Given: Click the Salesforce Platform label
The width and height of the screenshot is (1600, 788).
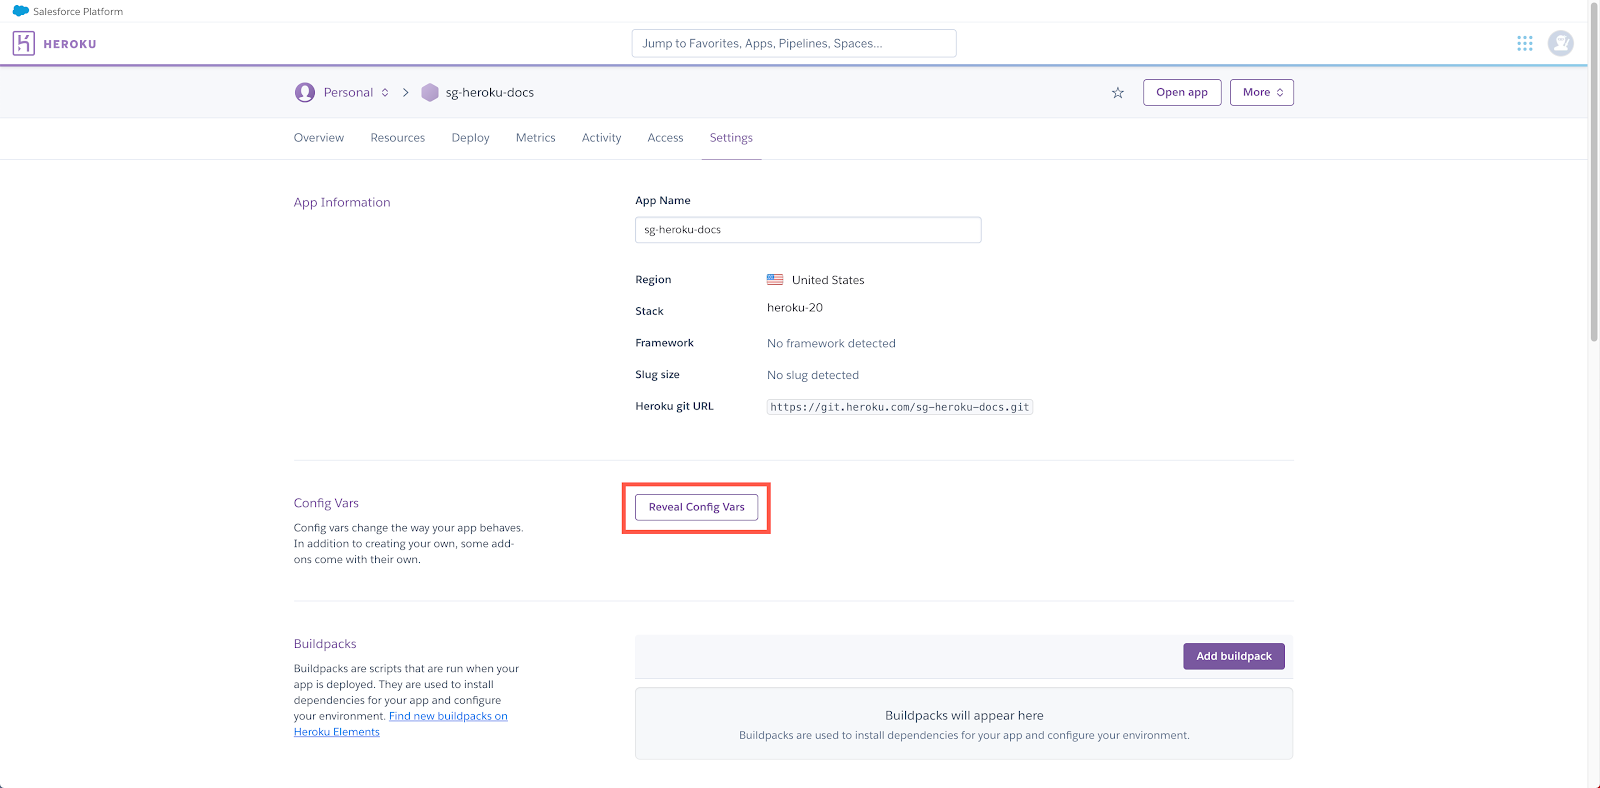Looking at the screenshot, I should (x=78, y=12).
